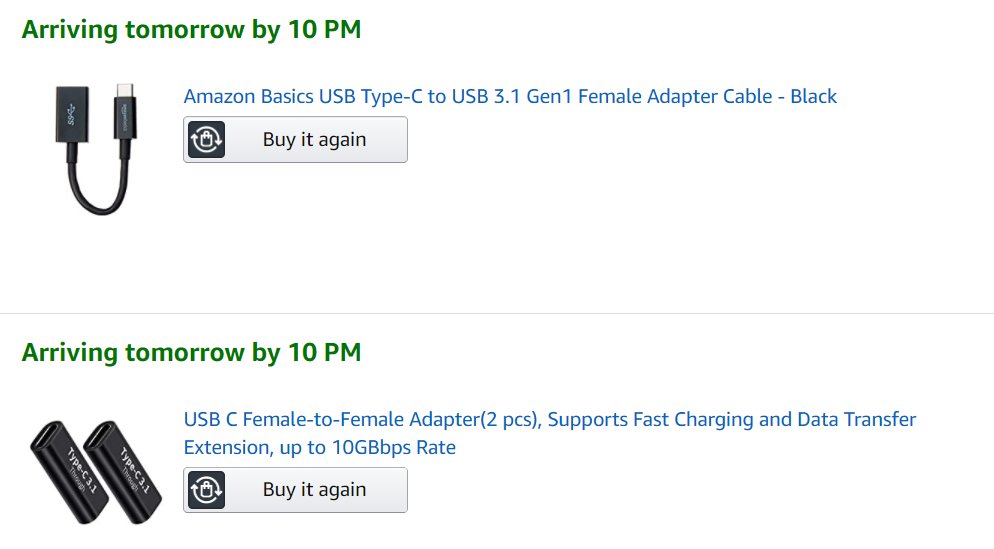Click 'Buy it again' for the Amazon Basics cable

(295, 139)
